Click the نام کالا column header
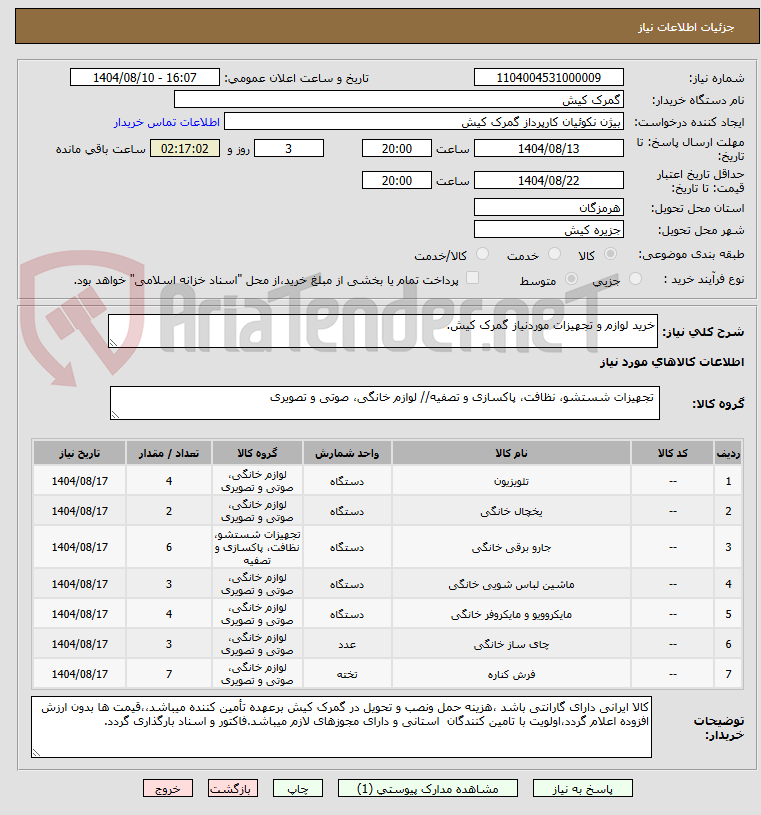Image resolution: width=761 pixels, height=815 pixels. [511, 453]
